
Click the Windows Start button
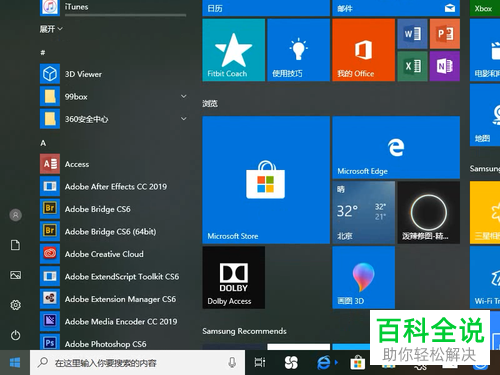(15, 362)
